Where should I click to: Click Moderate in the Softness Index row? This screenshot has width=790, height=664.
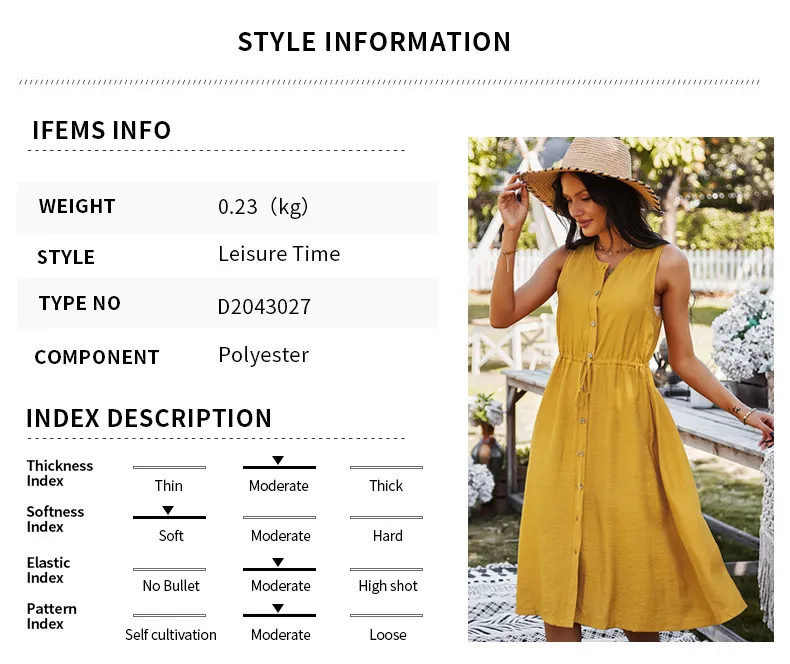click(x=280, y=536)
